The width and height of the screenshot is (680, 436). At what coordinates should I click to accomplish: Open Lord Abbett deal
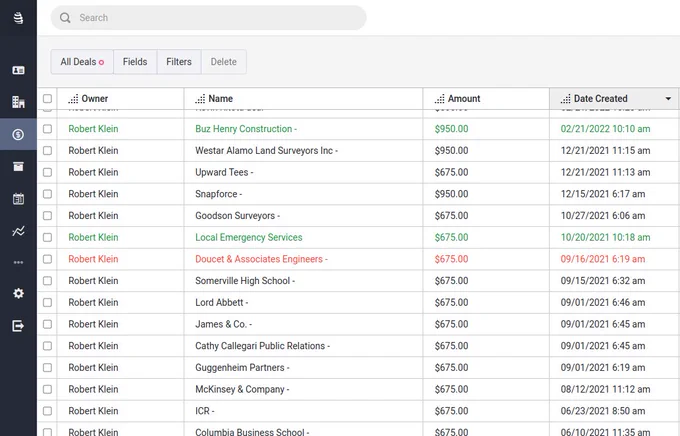[x=222, y=302]
